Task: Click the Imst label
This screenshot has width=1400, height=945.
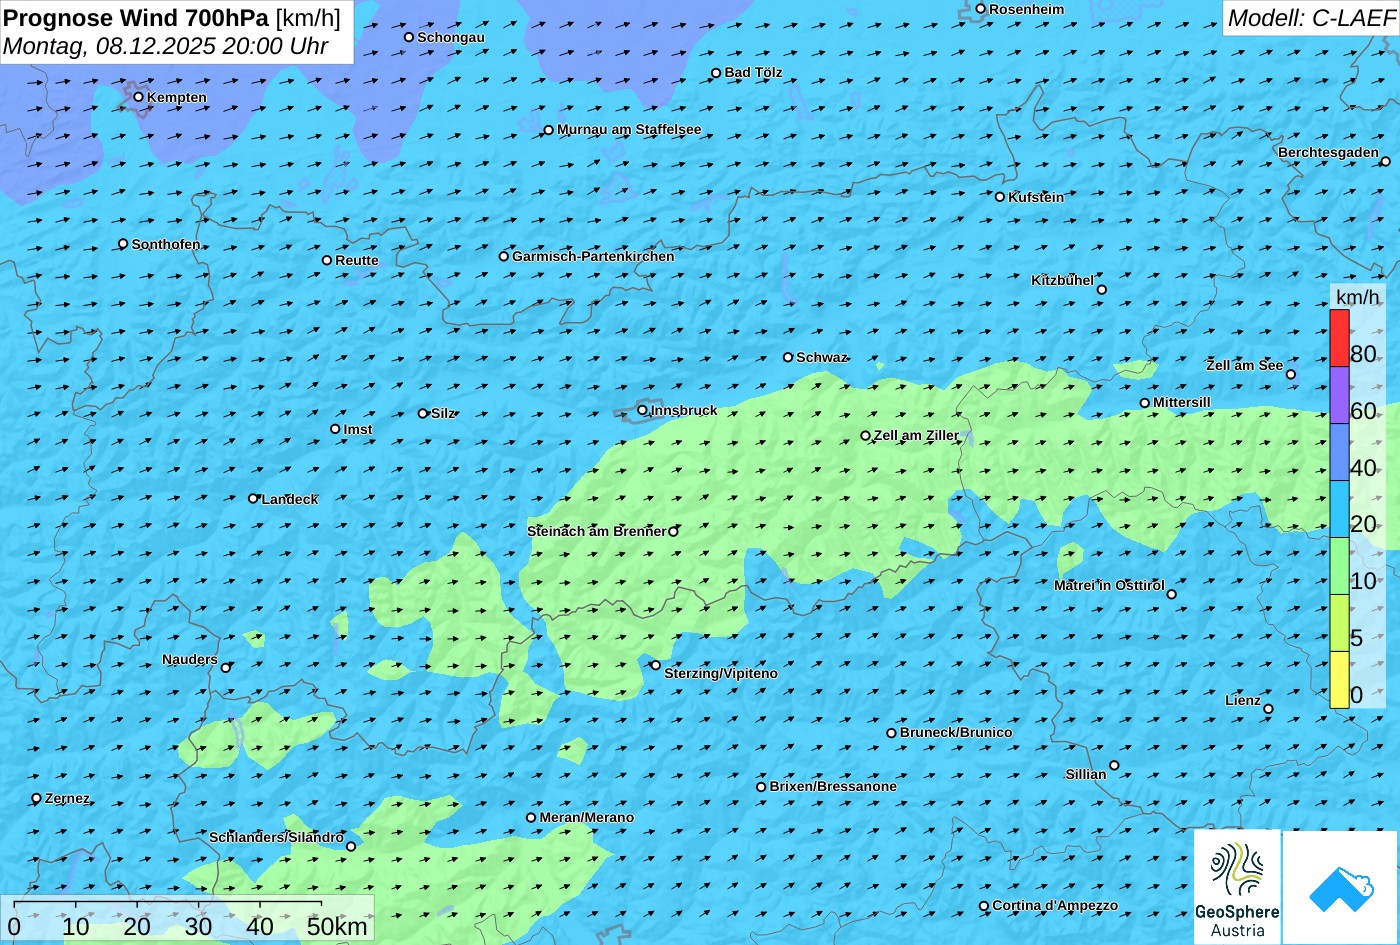Action: (358, 429)
